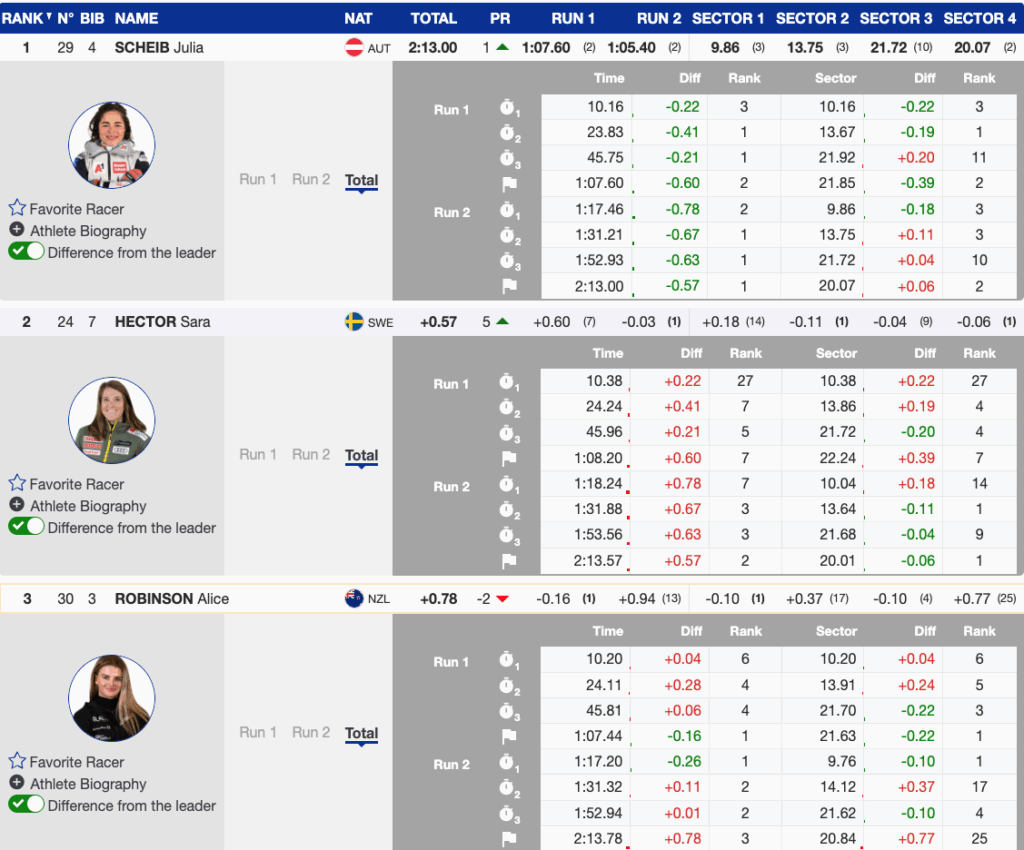This screenshot has height=850, width=1024.
Task: Click Sara Hector's profile photo
Action: (x=112, y=420)
